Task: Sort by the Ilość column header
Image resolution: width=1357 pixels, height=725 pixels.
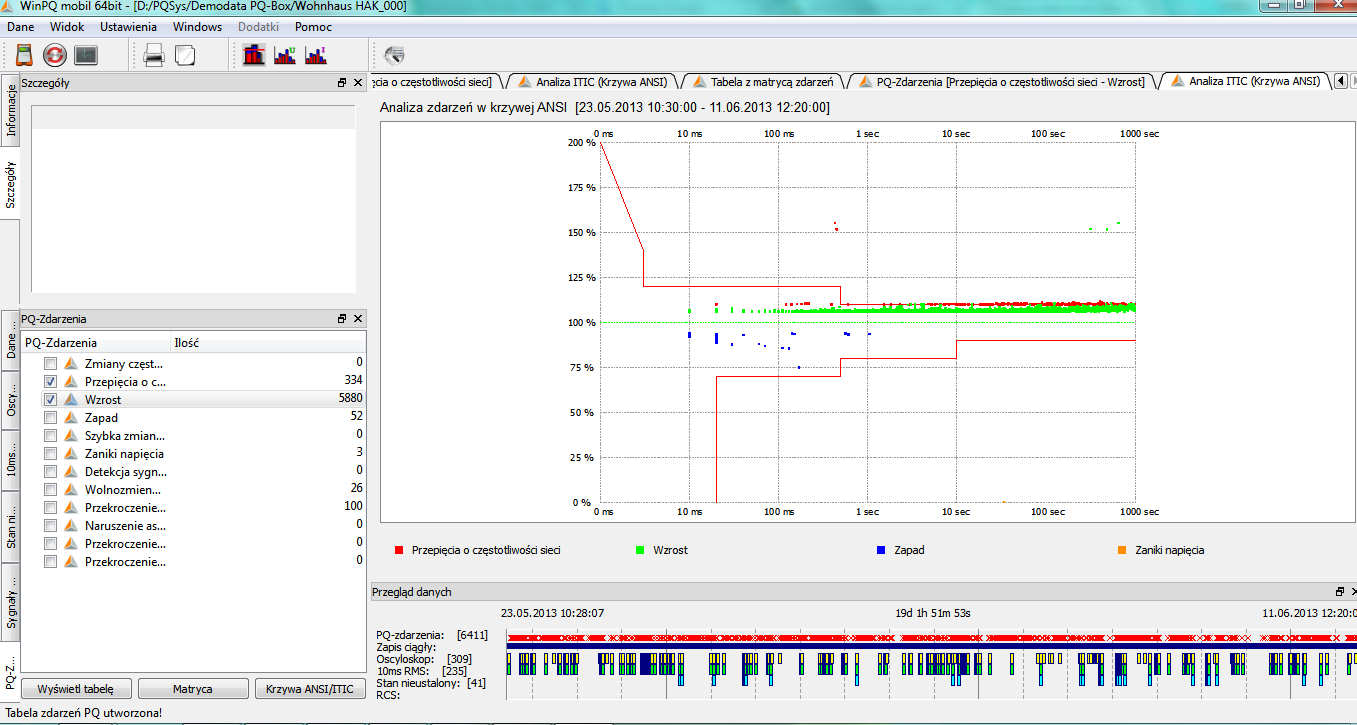Action: (267, 342)
